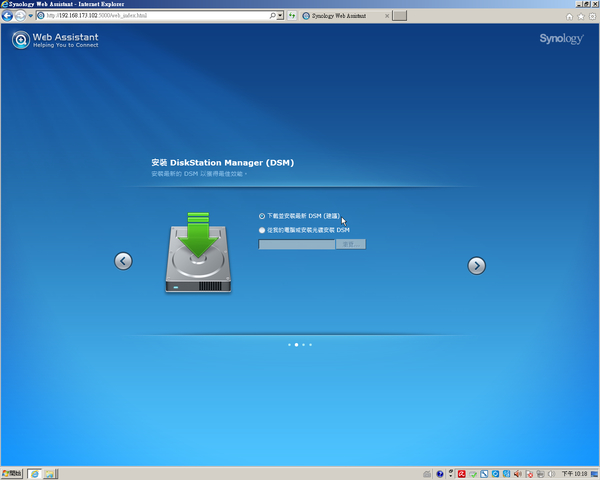600x480 pixels.
Task: Click the file explorer taskbar button
Action: pyautogui.click(x=50, y=474)
